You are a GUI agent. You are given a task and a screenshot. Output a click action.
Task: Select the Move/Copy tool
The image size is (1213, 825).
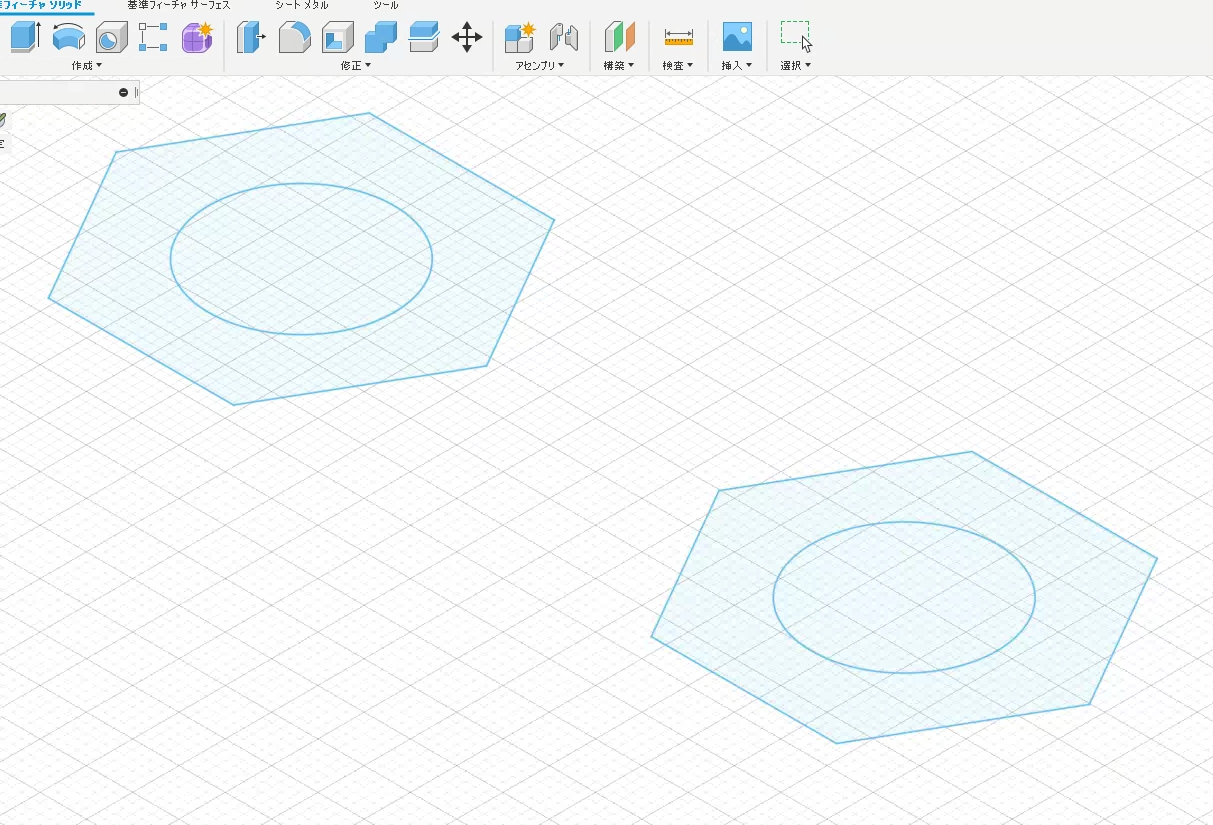(x=467, y=38)
